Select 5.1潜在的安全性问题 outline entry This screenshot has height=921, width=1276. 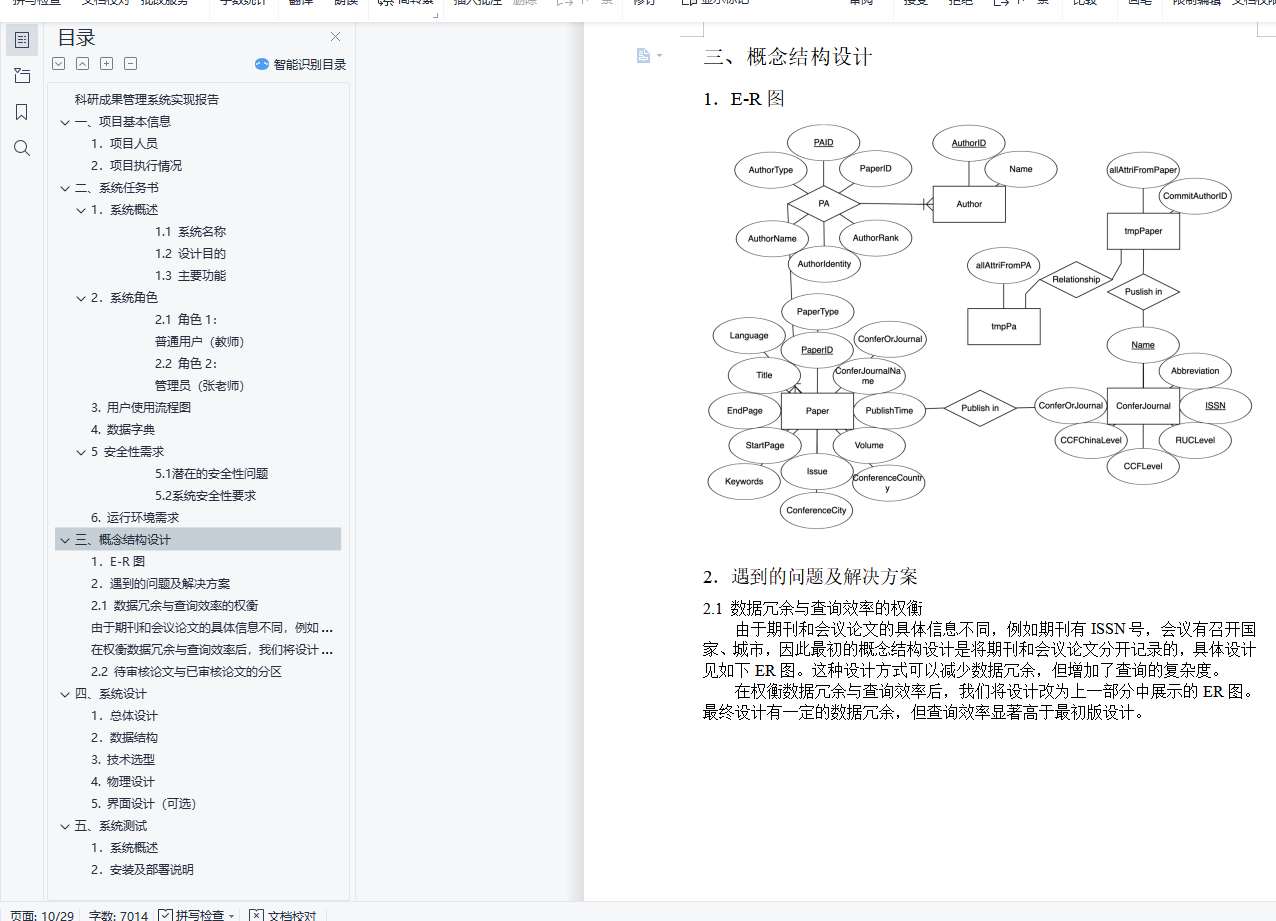coord(212,474)
